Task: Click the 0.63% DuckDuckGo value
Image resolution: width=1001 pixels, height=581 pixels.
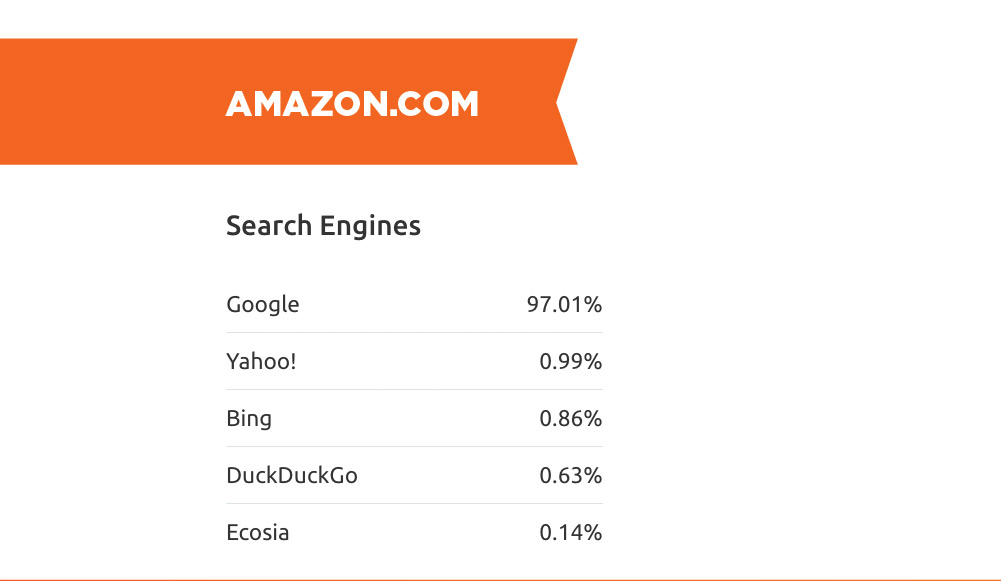Action: coord(571,476)
